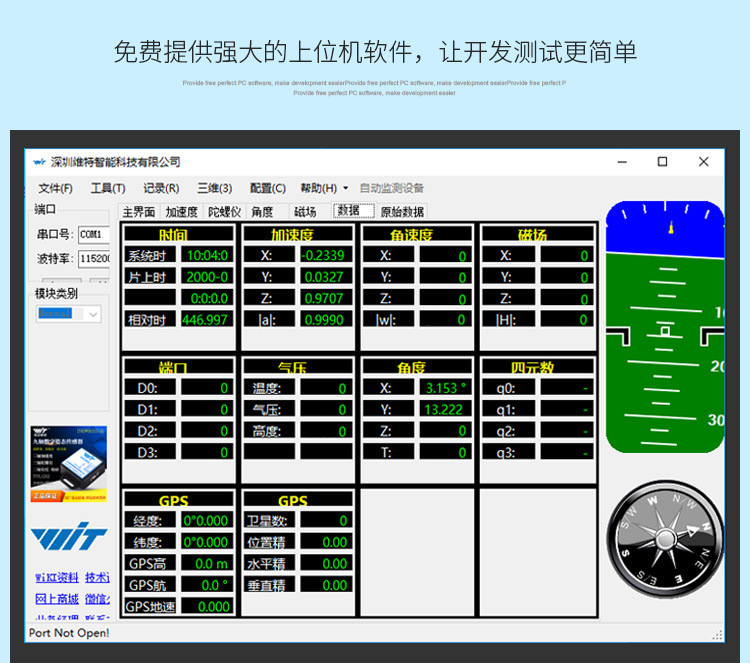Click the 波特率 115200 field
Screen dimensions: 750x663
(94, 259)
